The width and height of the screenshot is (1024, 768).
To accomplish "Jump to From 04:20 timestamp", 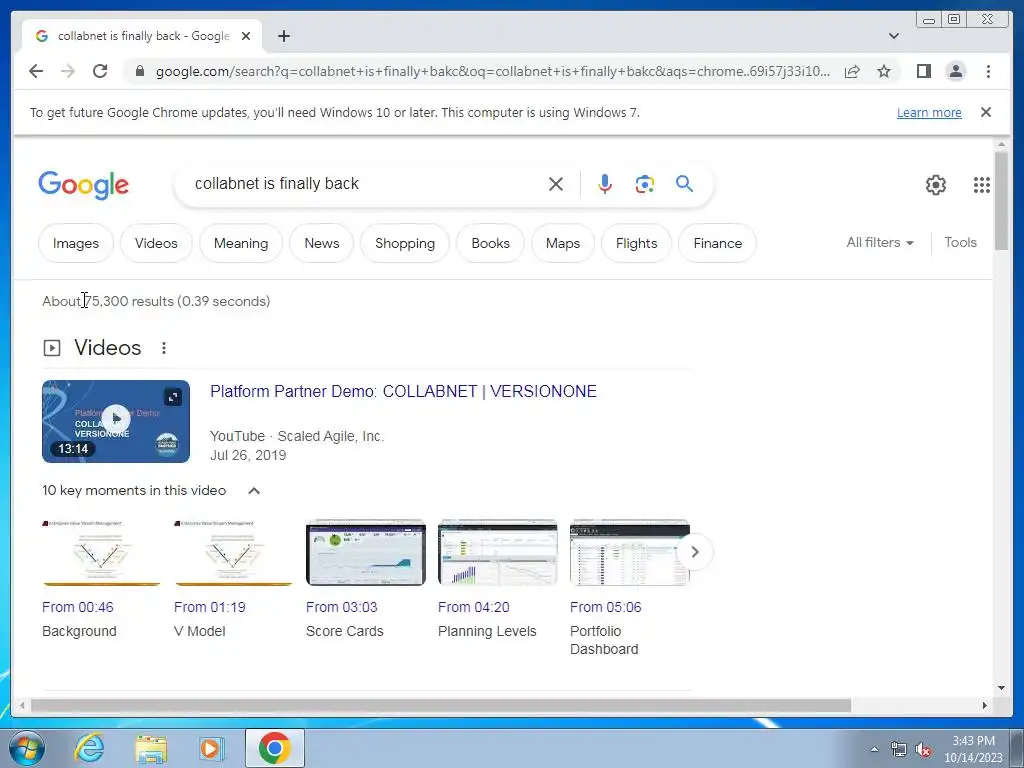I will pyautogui.click(x=473, y=607).
